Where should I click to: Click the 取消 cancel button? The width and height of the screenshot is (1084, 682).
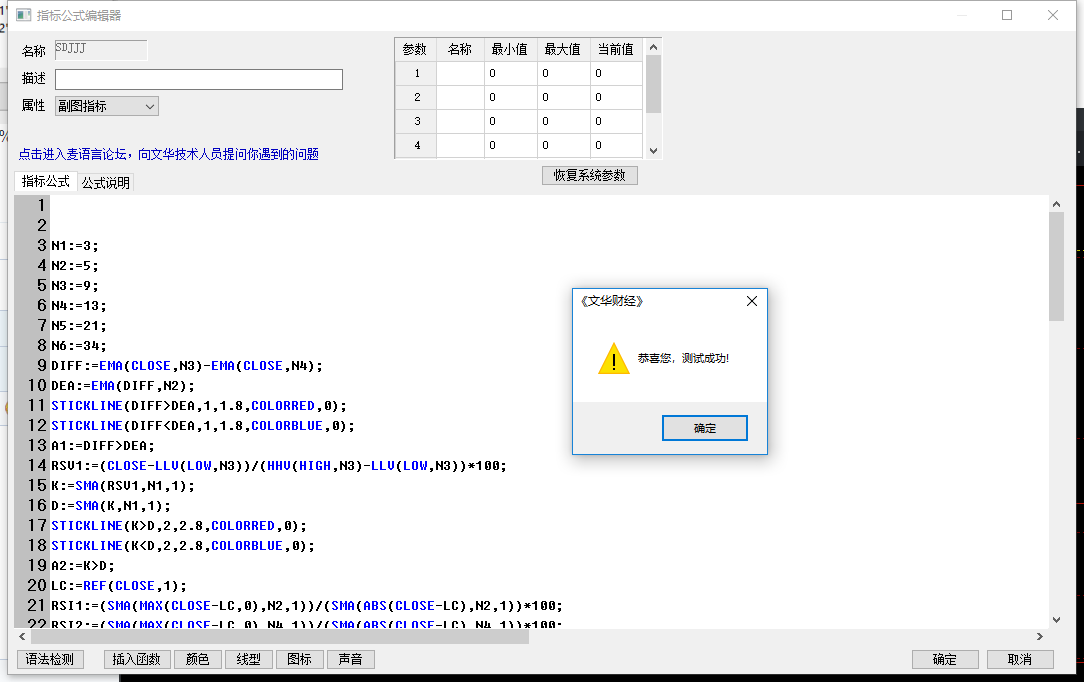1020,659
